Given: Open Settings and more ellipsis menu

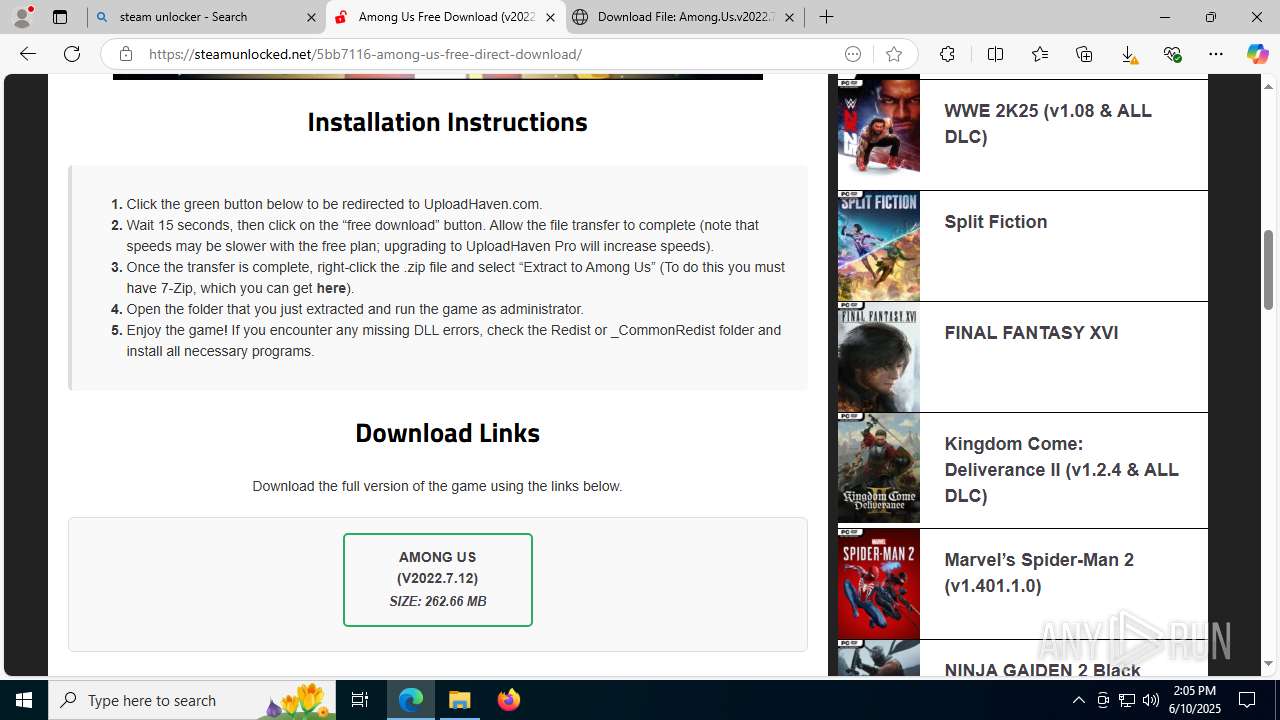Looking at the screenshot, I should pyautogui.click(x=1216, y=54).
